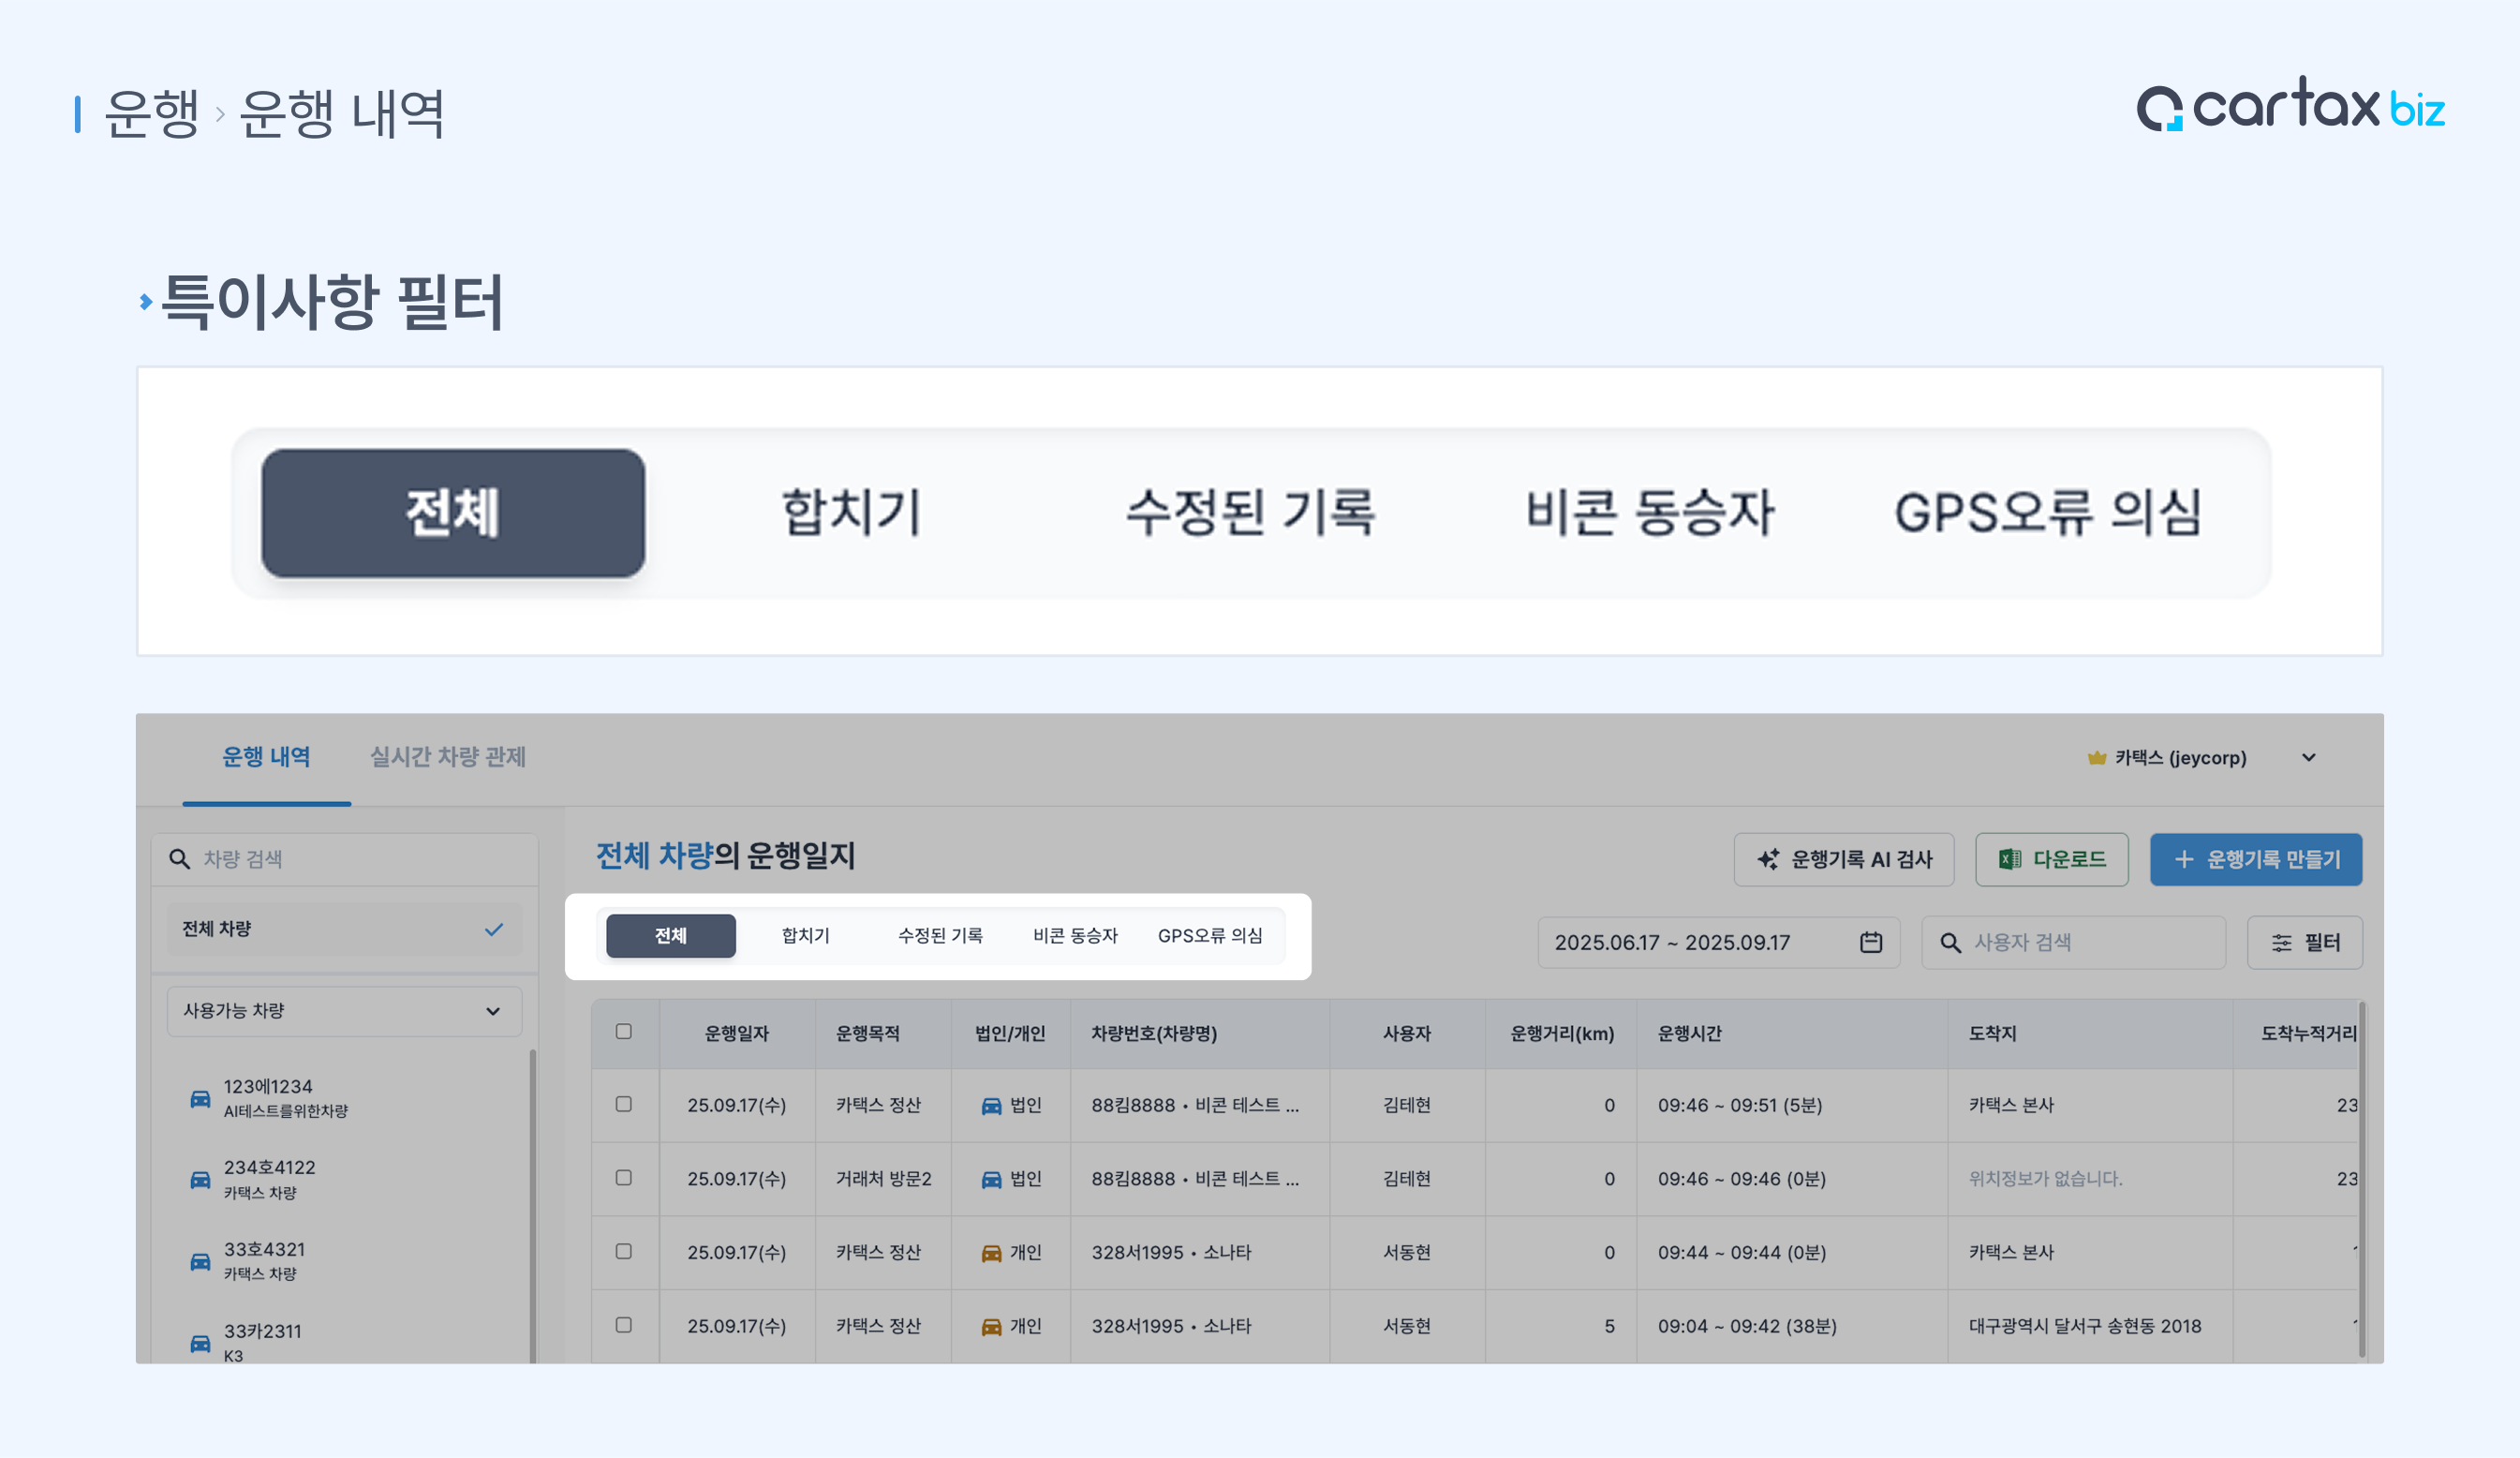Select the checkbox for 거래처 방문2 row

point(624,1177)
